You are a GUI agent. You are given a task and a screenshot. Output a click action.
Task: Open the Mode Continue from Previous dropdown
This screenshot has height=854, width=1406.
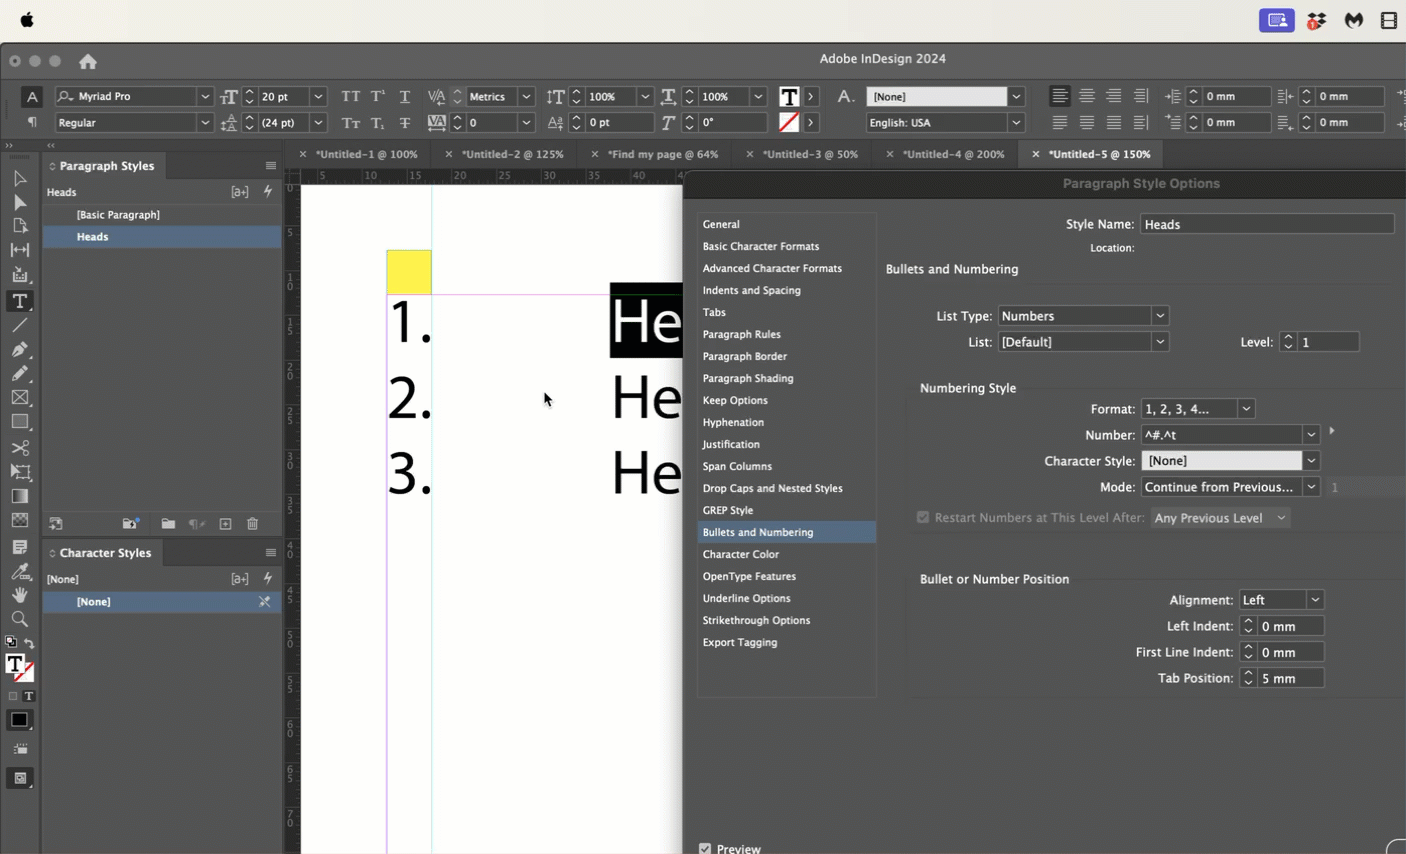point(1231,487)
